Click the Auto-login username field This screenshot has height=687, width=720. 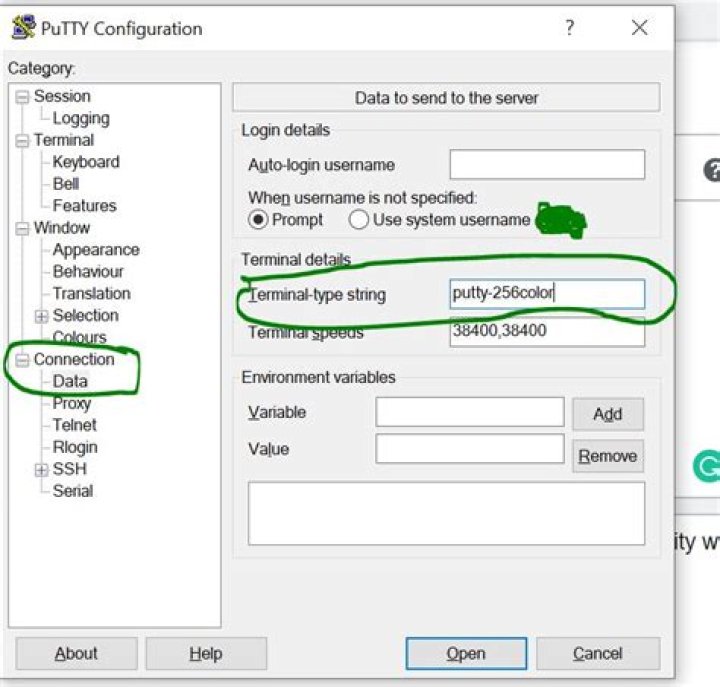[547, 164]
